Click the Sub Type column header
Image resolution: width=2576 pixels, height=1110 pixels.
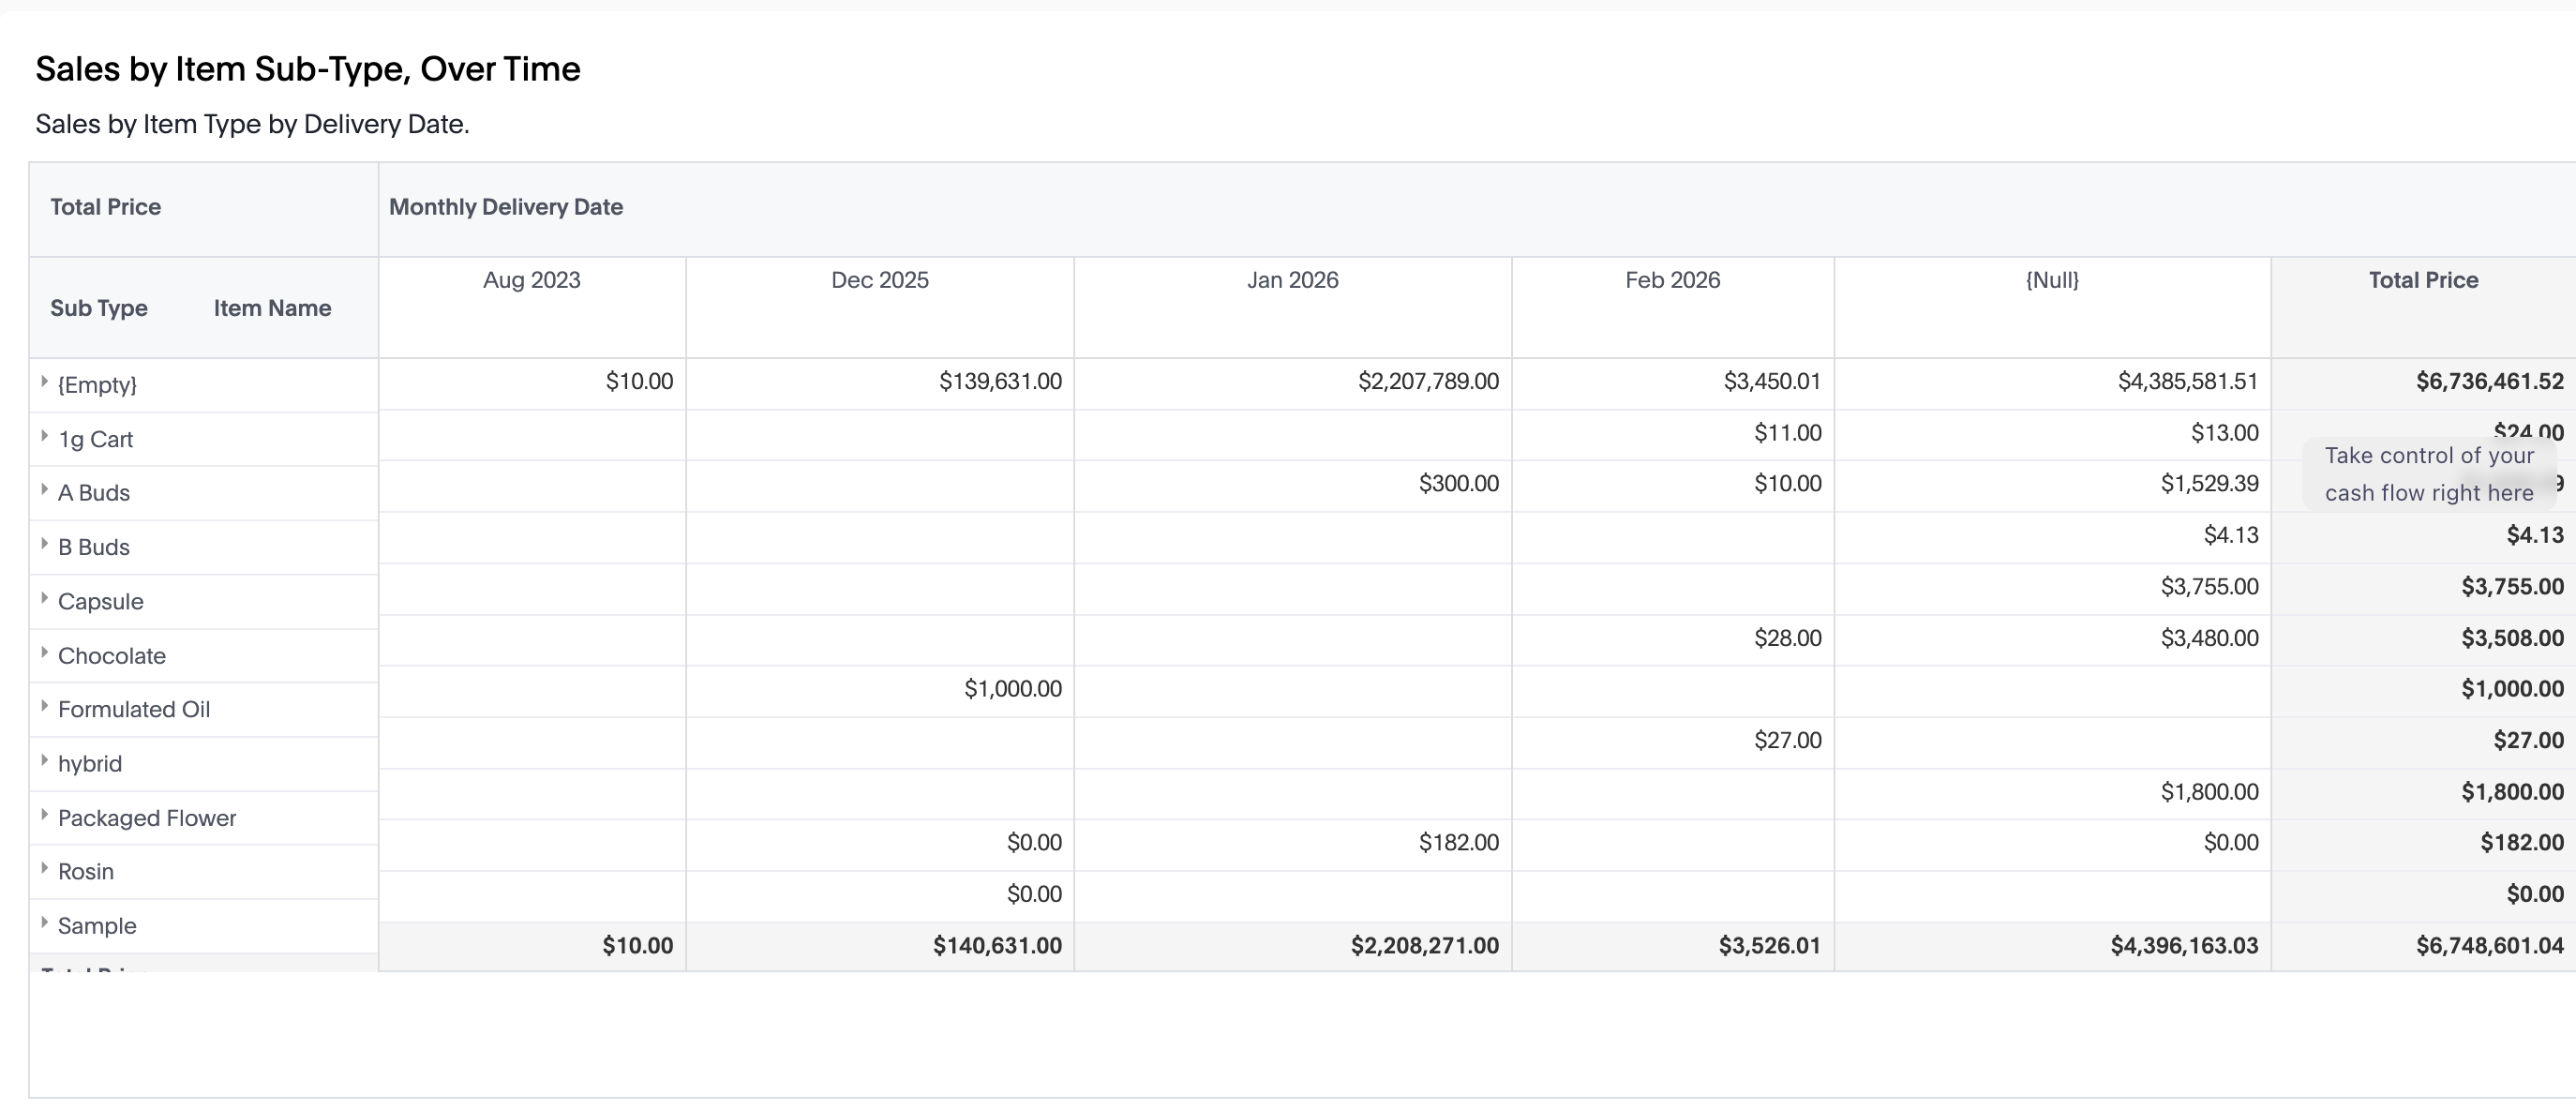coord(99,308)
